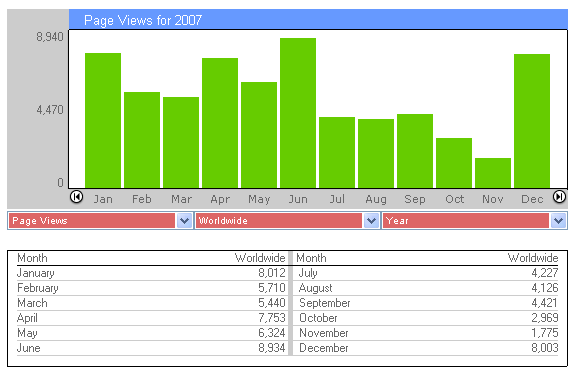Click the Nov axis label
Viewport: 576px width, 375px height.
pos(493,199)
